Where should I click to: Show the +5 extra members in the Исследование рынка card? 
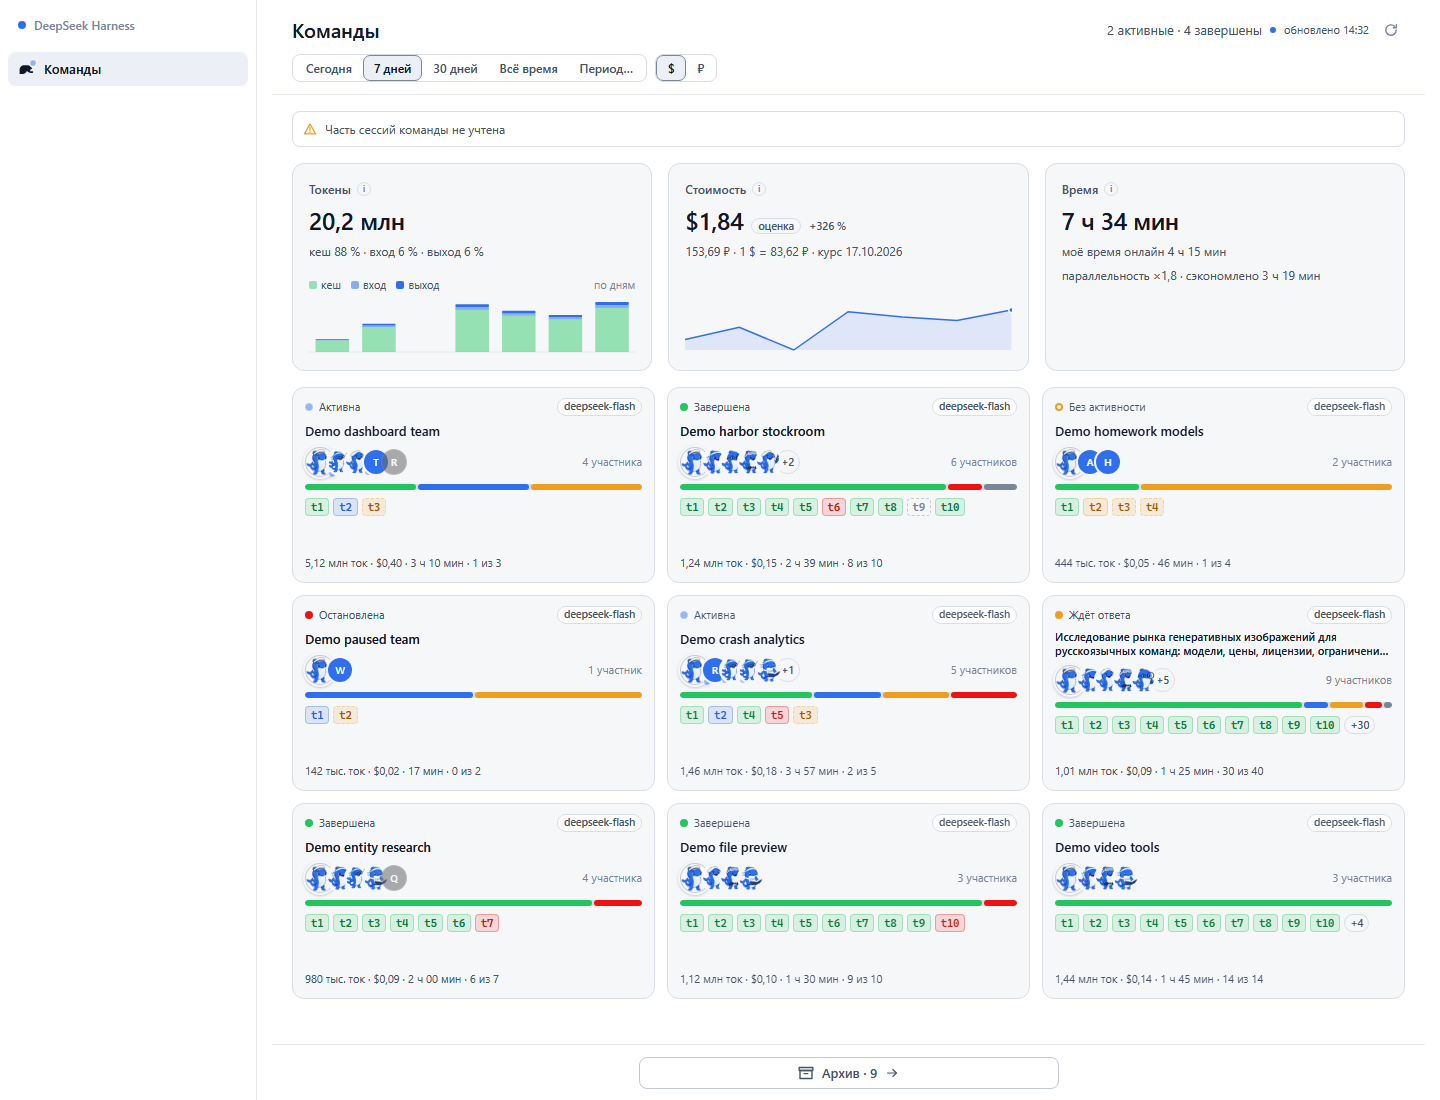[x=1163, y=680]
